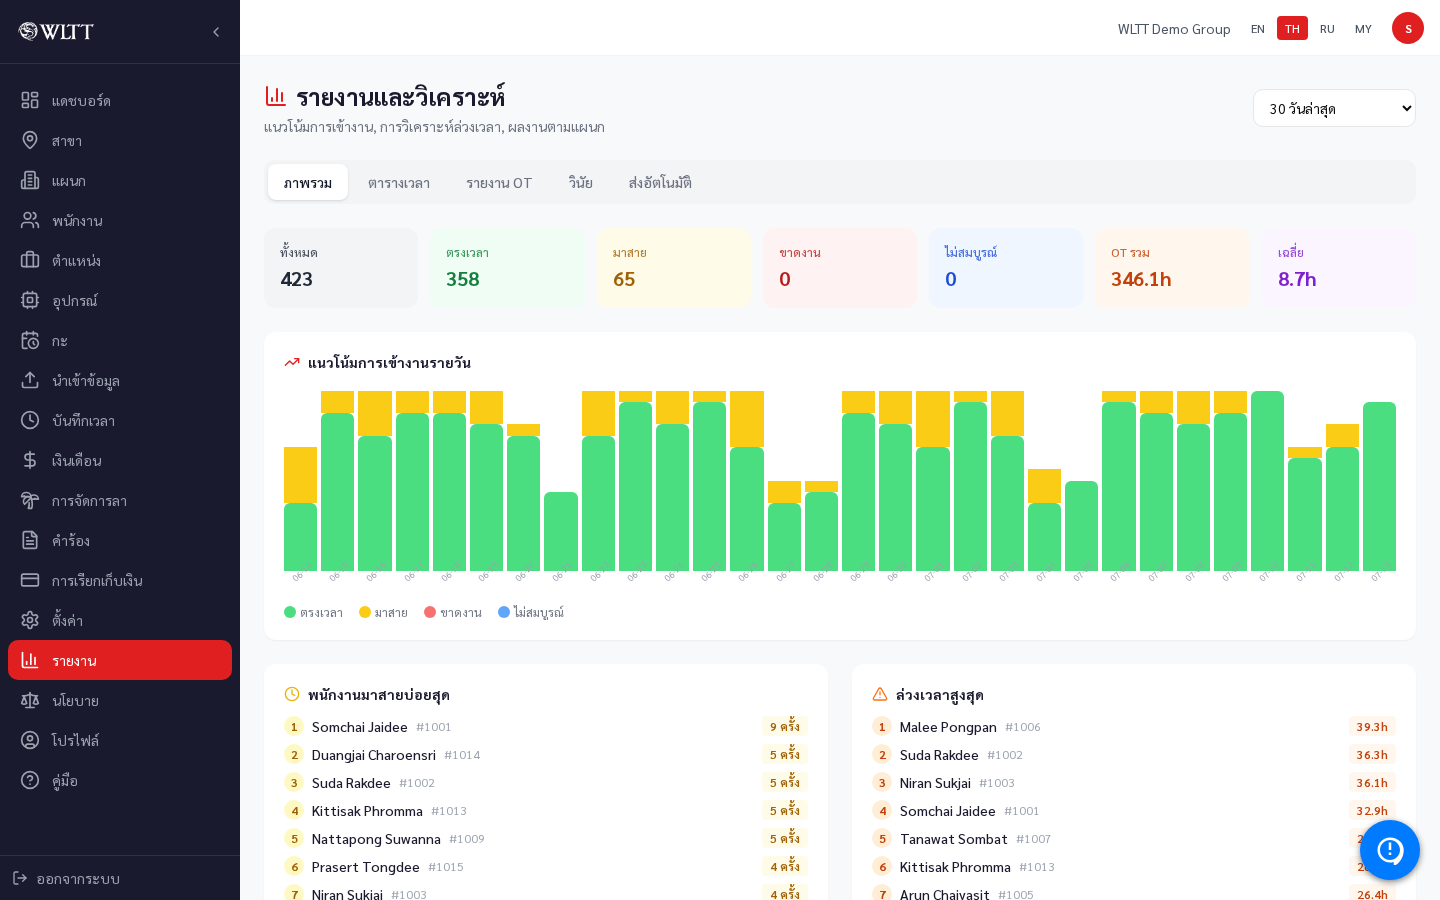
Task: Switch to the รายงาน OT tab
Action: point(499,182)
